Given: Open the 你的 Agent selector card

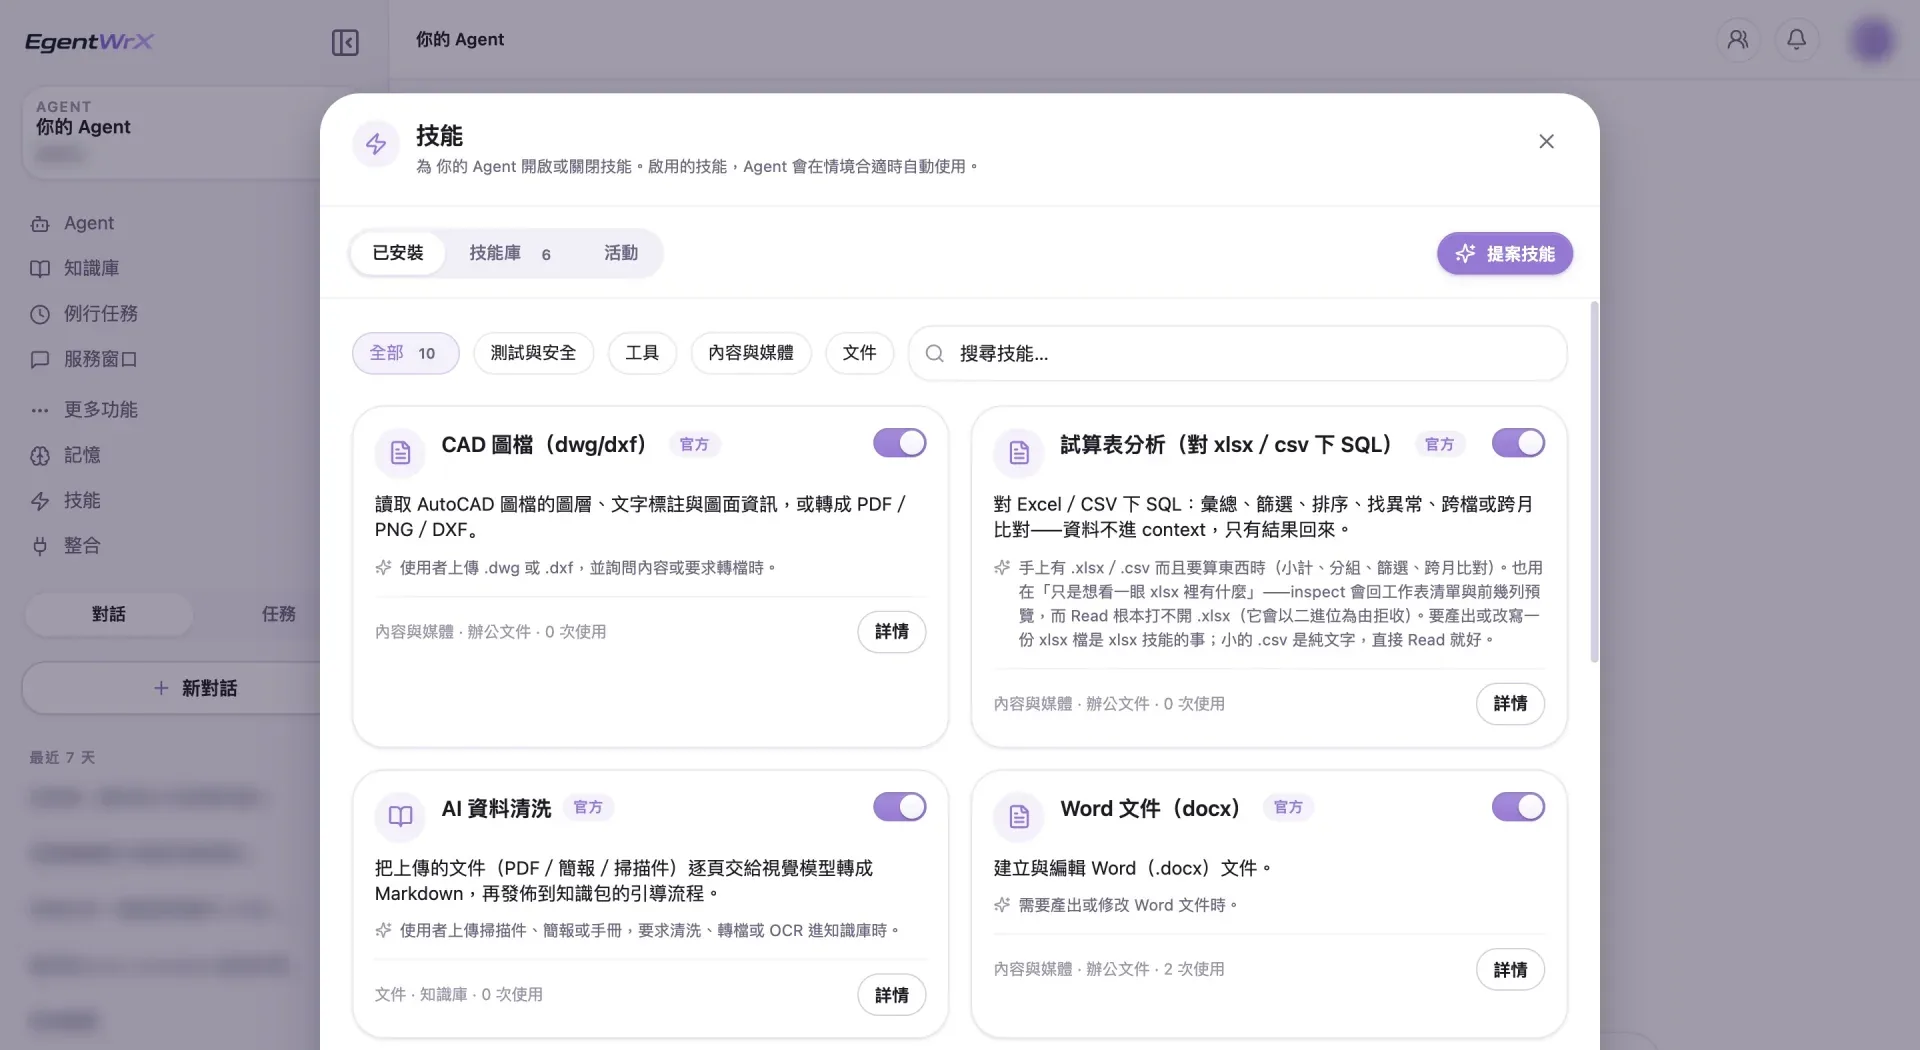Looking at the screenshot, I should [172, 133].
